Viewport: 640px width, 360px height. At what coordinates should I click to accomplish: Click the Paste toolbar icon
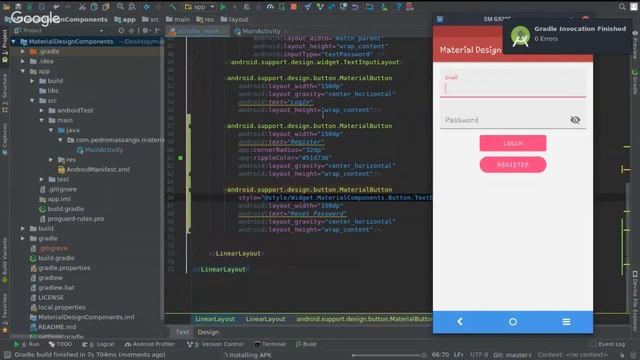[106, 7]
